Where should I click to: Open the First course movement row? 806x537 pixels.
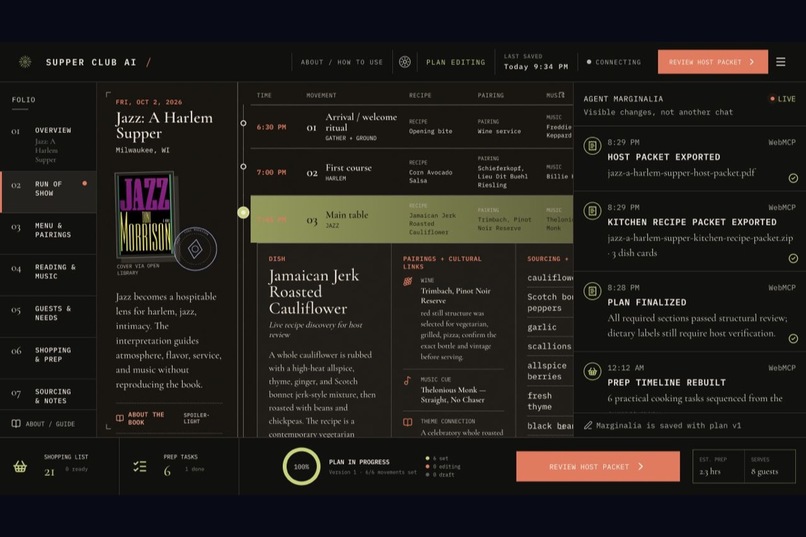point(411,172)
